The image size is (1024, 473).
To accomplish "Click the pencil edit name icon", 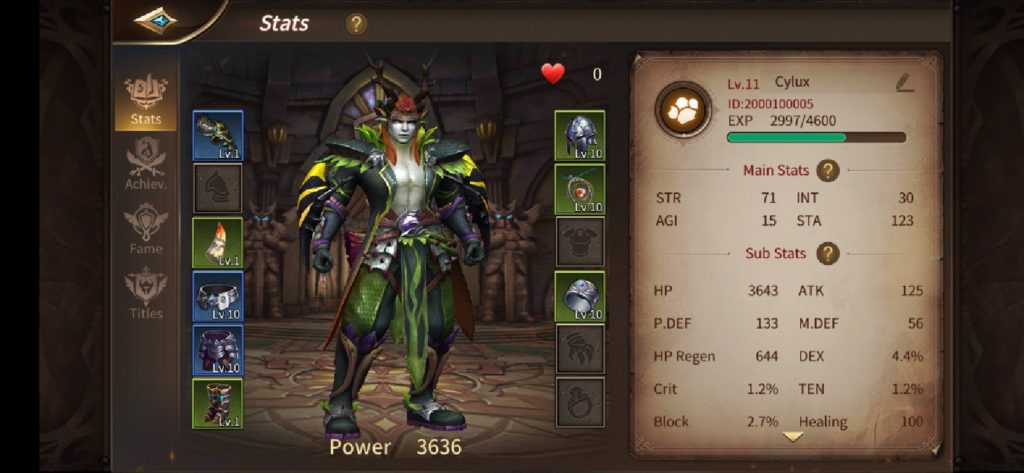I will point(904,82).
